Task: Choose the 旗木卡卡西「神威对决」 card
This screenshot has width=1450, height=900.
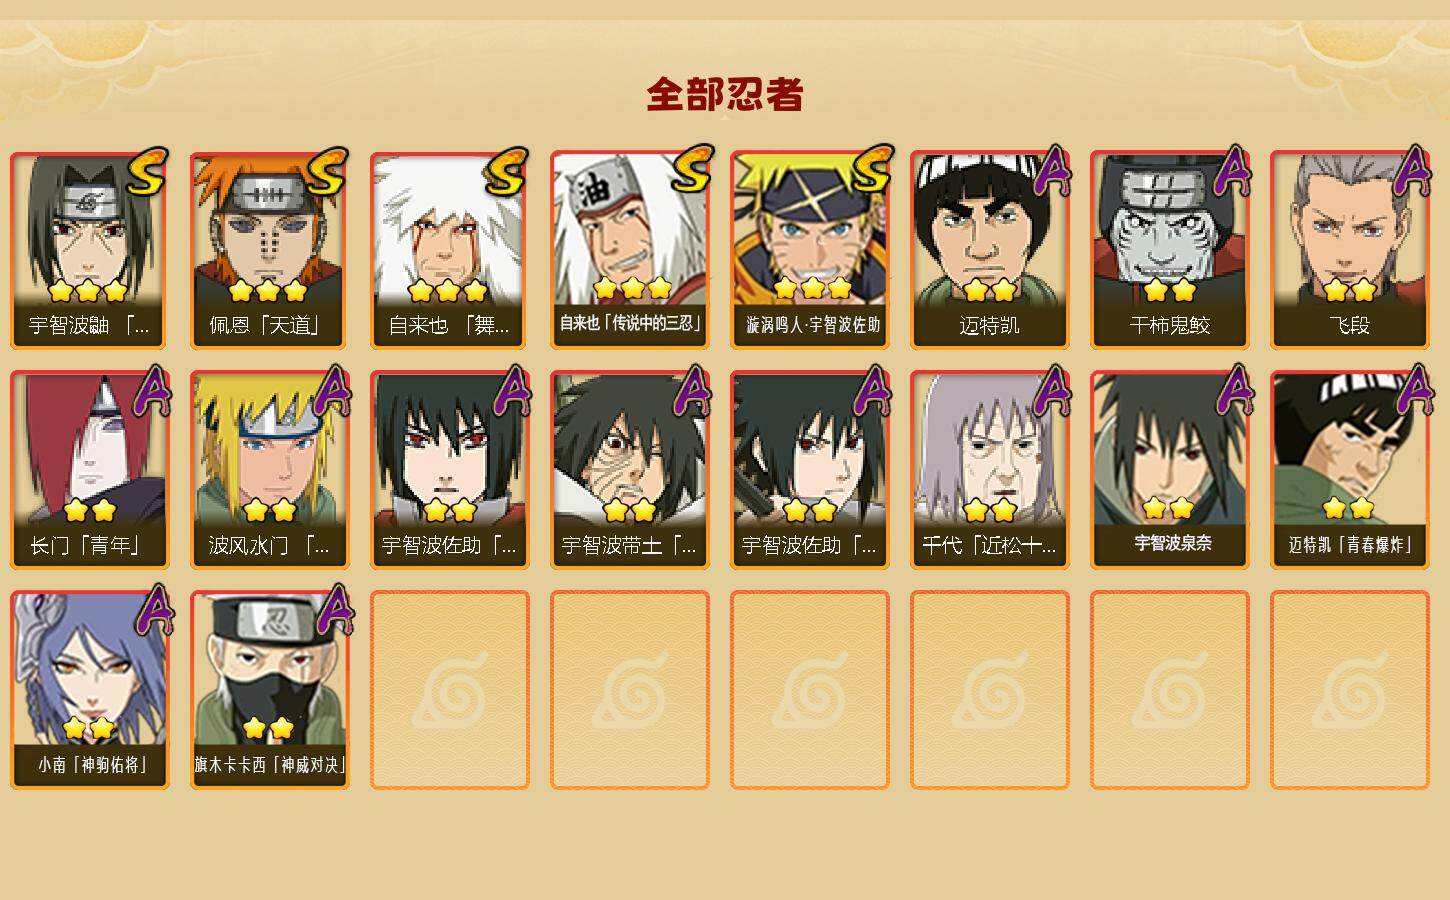Action: [269, 690]
